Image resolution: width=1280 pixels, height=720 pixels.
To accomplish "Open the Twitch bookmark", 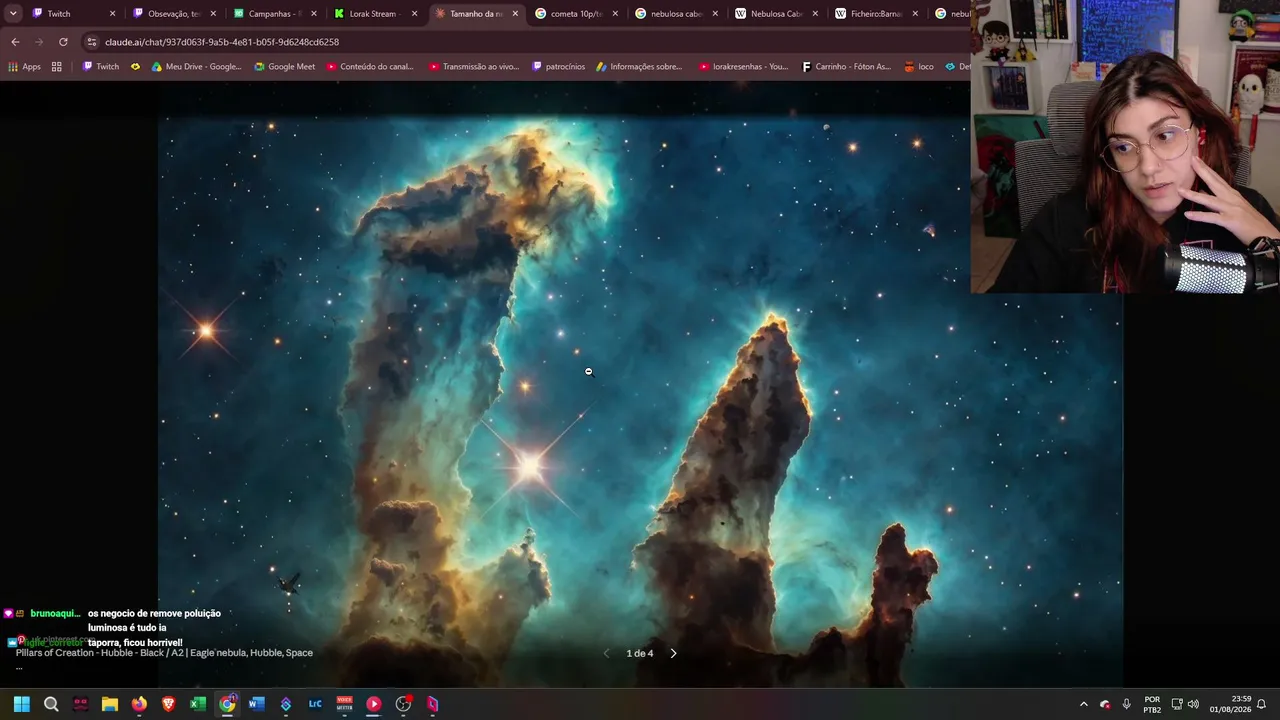I will tap(100, 67).
